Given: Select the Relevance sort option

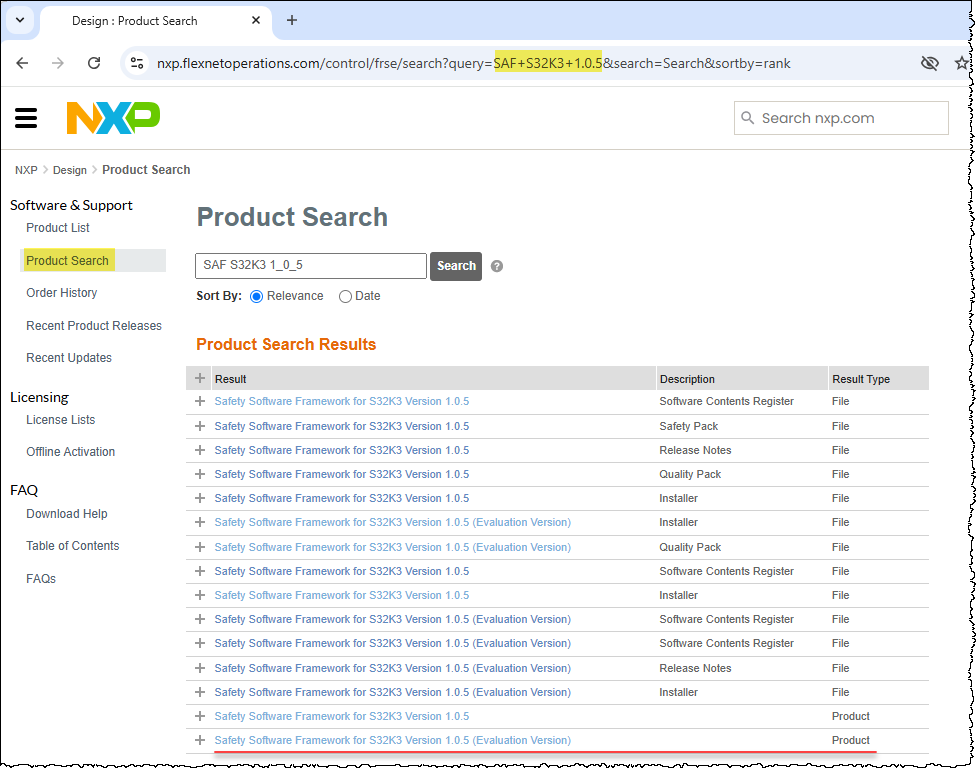Looking at the screenshot, I should point(259,296).
